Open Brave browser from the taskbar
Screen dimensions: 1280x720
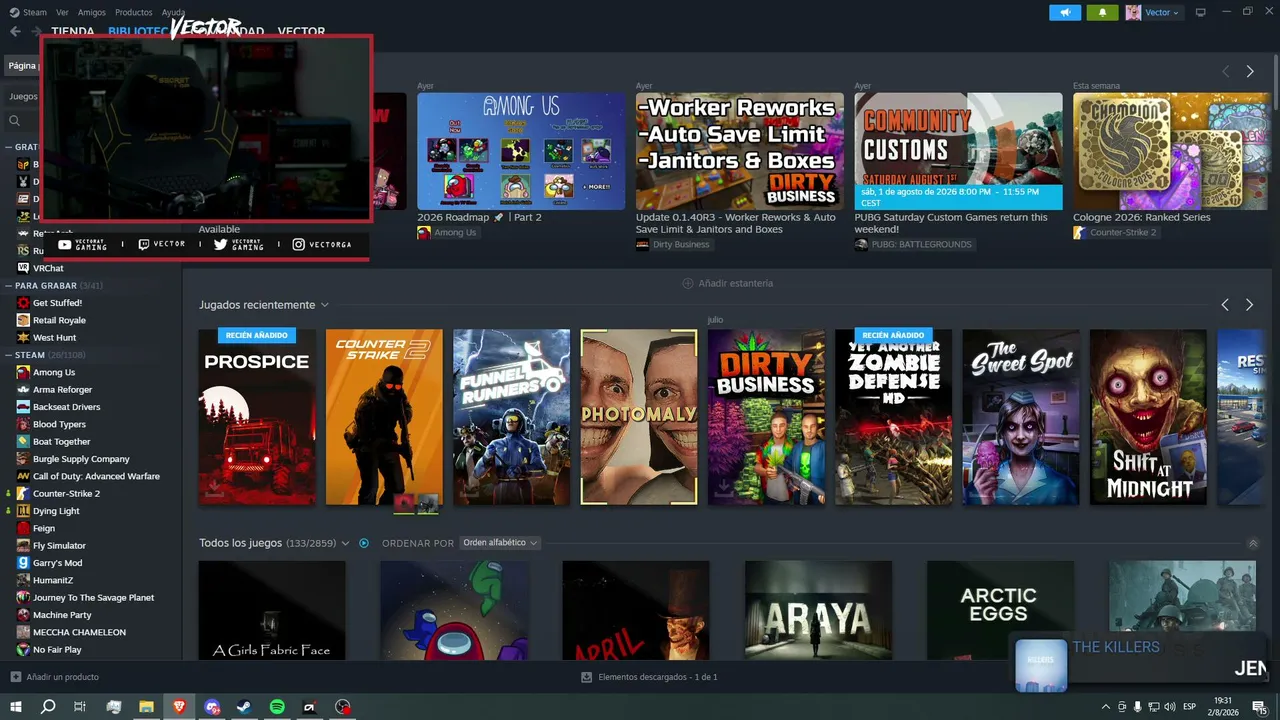click(x=179, y=707)
